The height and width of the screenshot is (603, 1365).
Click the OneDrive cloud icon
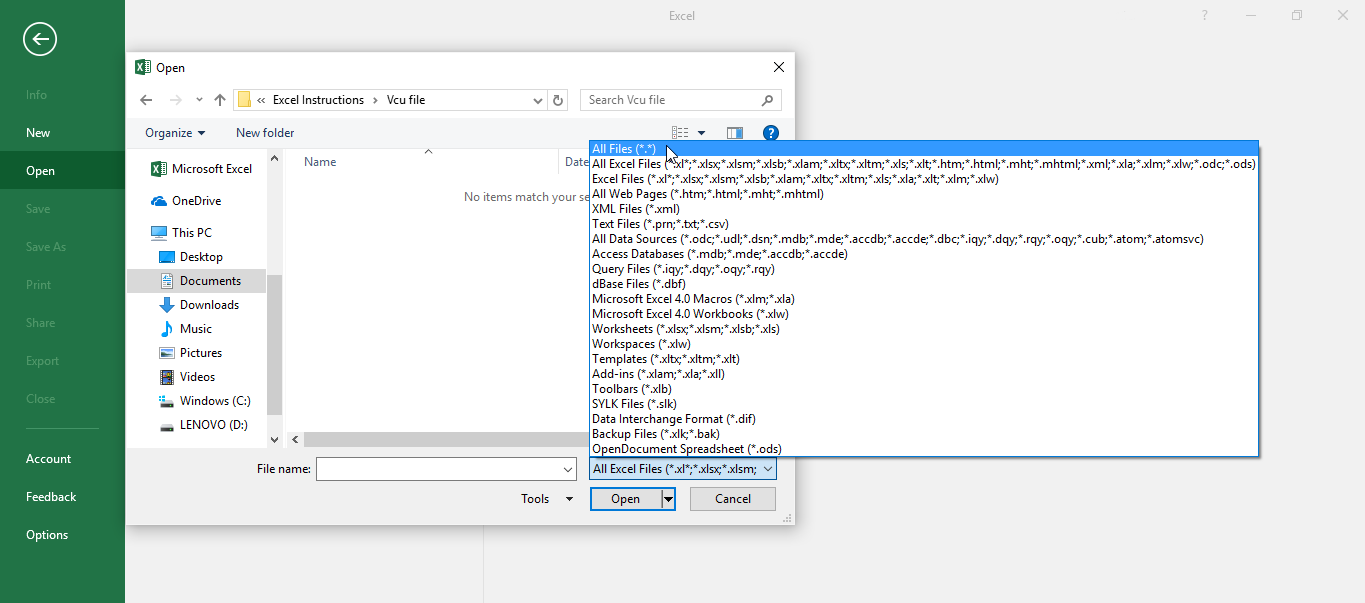coord(158,201)
